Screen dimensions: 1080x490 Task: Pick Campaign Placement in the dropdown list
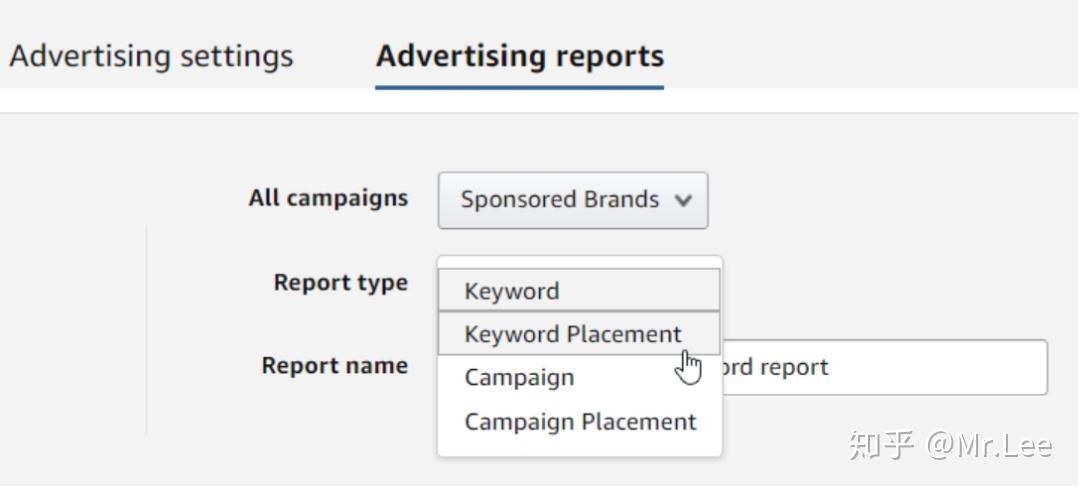[580, 422]
